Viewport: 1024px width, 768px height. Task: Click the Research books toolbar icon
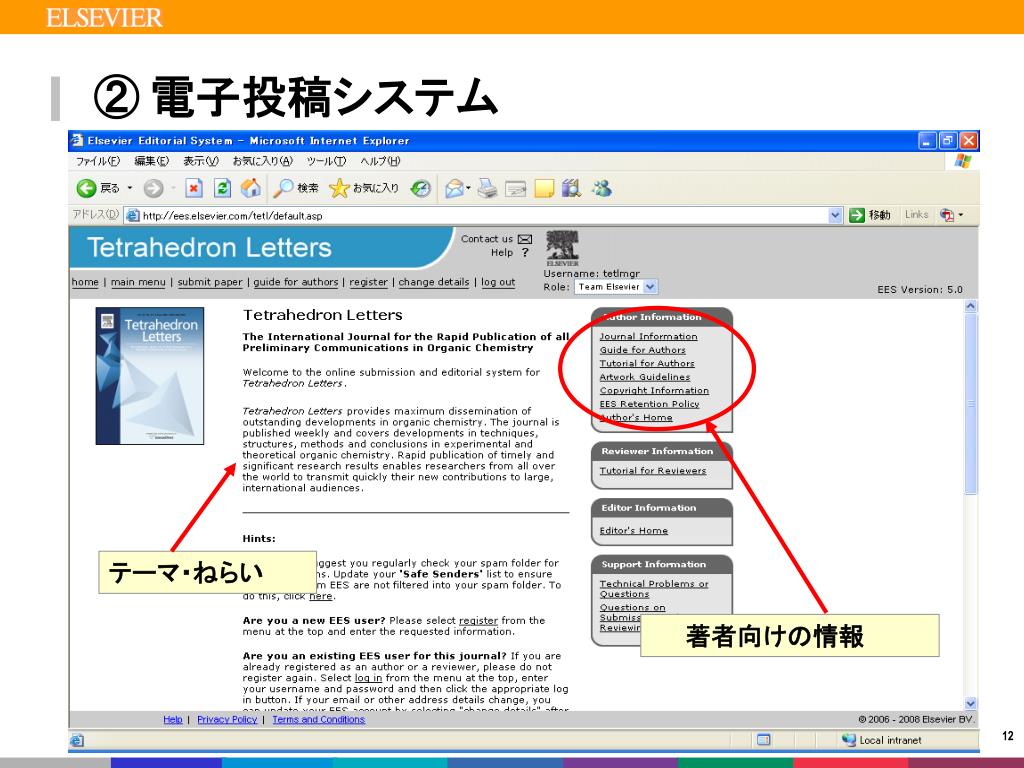(571, 189)
